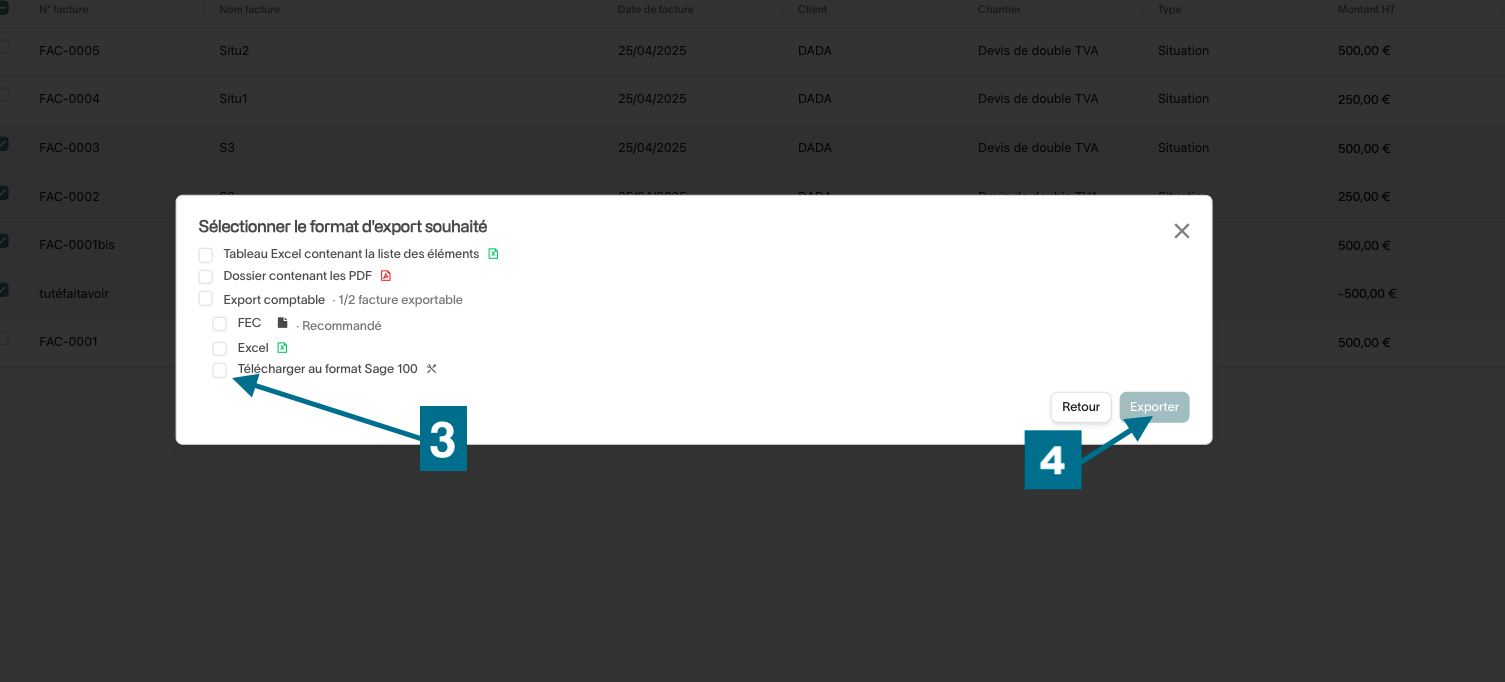The height and width of the screenshot is (682, 1505).
Task: Click the Date de facture column header
Action: 655,9
